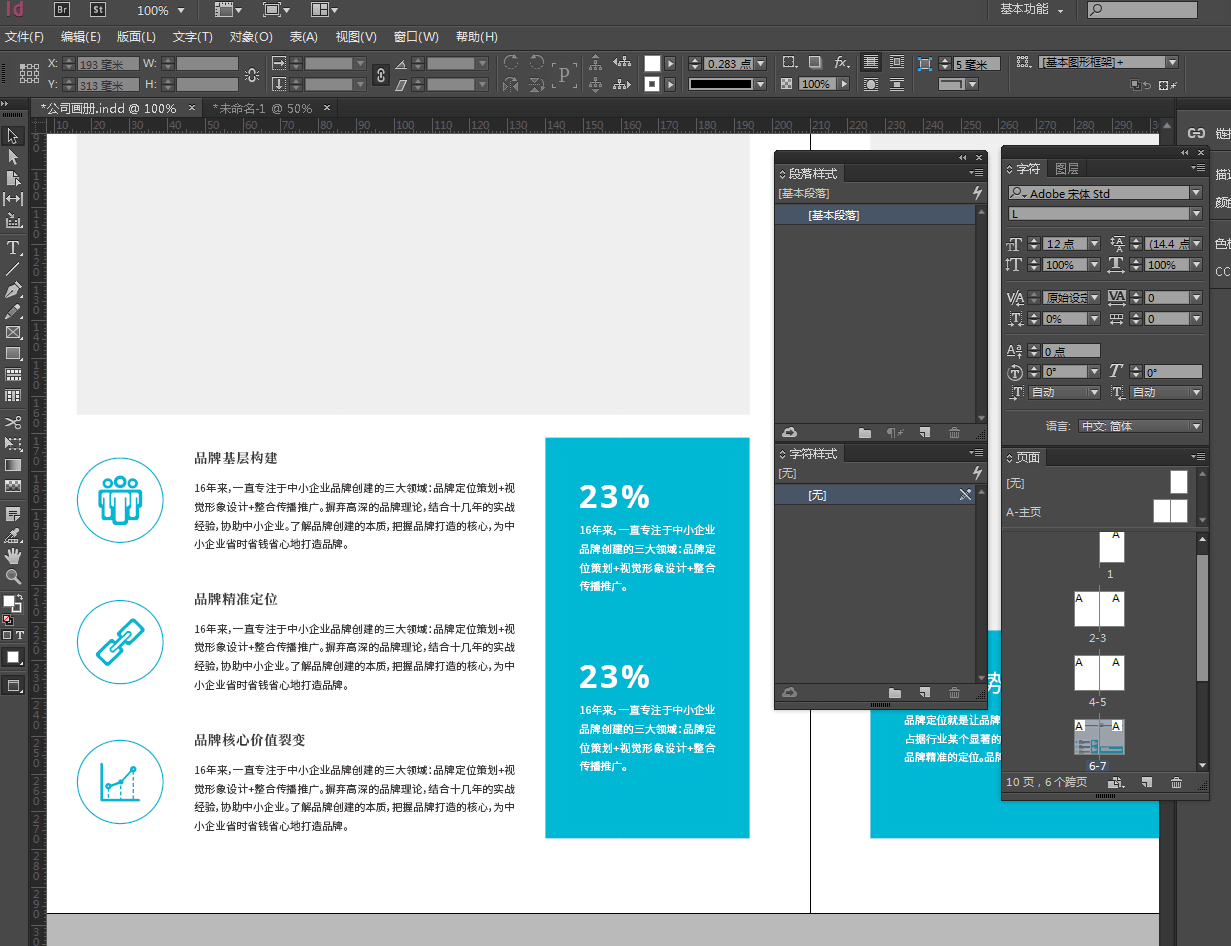
Task: Select the Pencil tool
Action: point(13,311)
